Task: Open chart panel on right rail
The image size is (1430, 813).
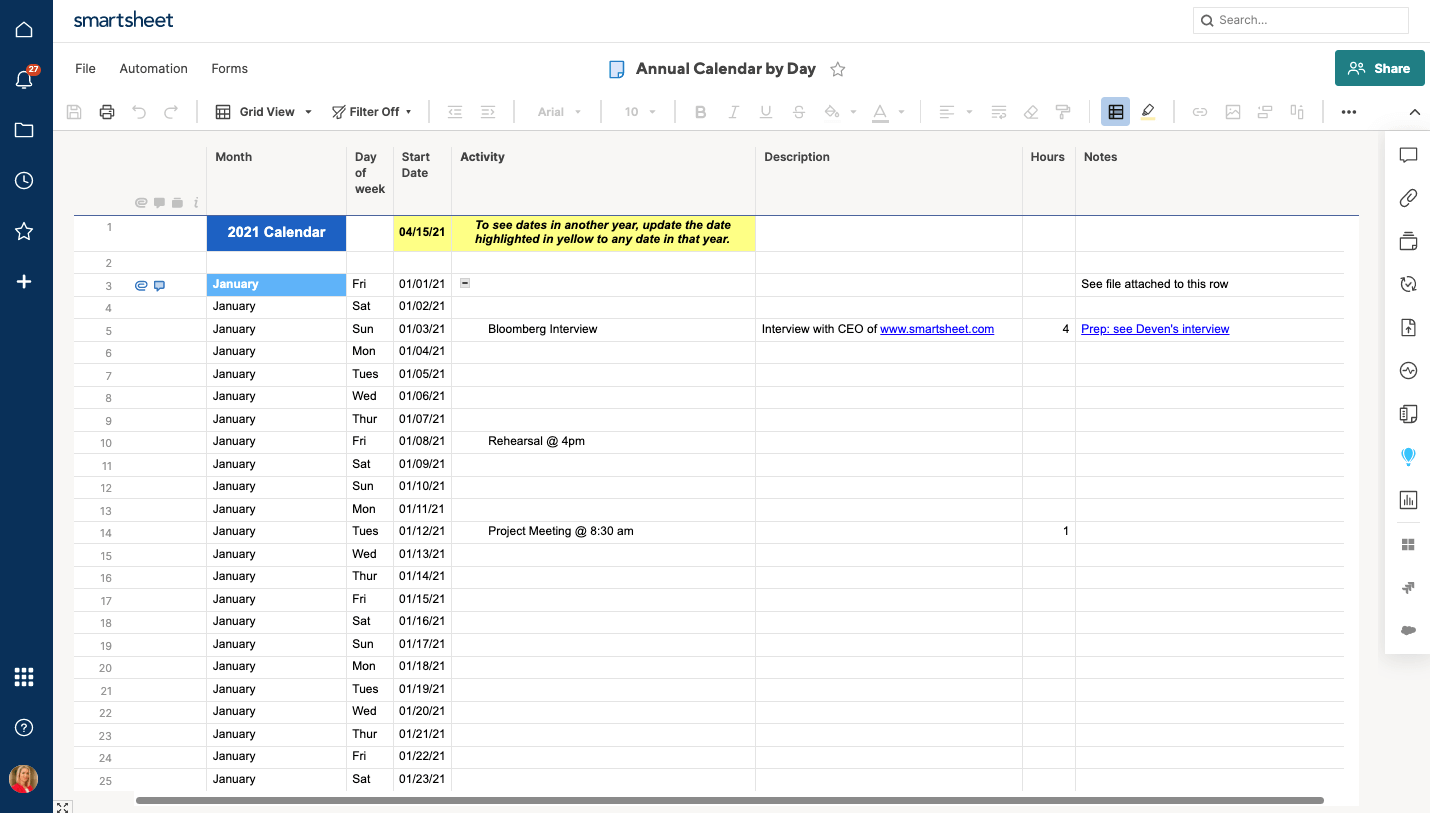Action: point(1408,500)
